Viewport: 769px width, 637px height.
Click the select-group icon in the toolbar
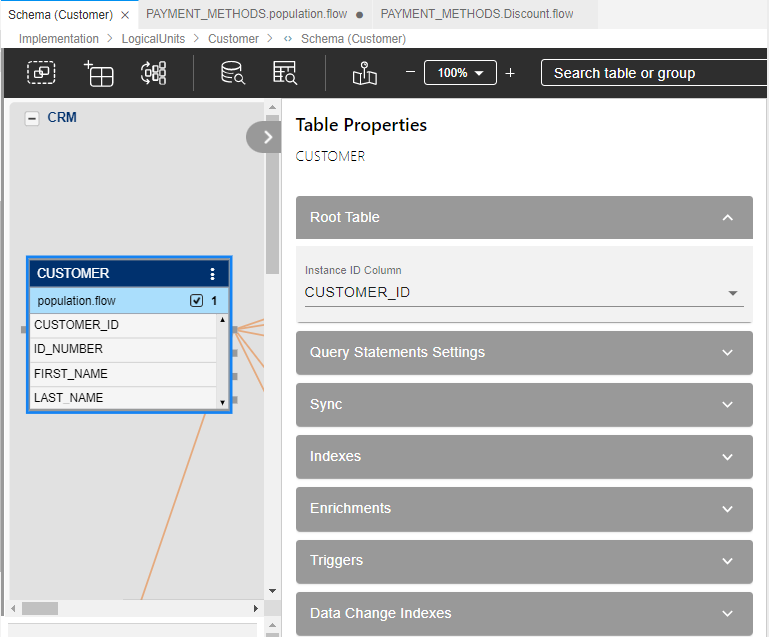pos(41,73)
